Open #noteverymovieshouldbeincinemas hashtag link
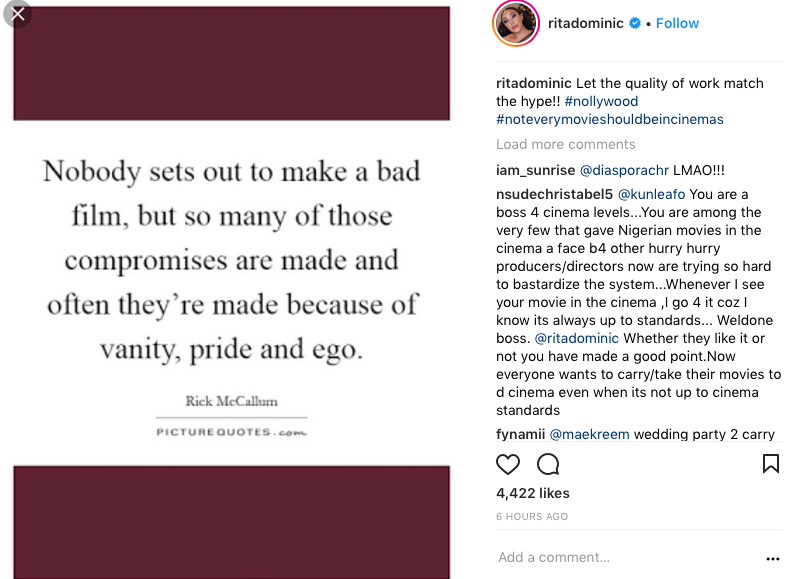The image size is (798, 579). tap(610, 120)
